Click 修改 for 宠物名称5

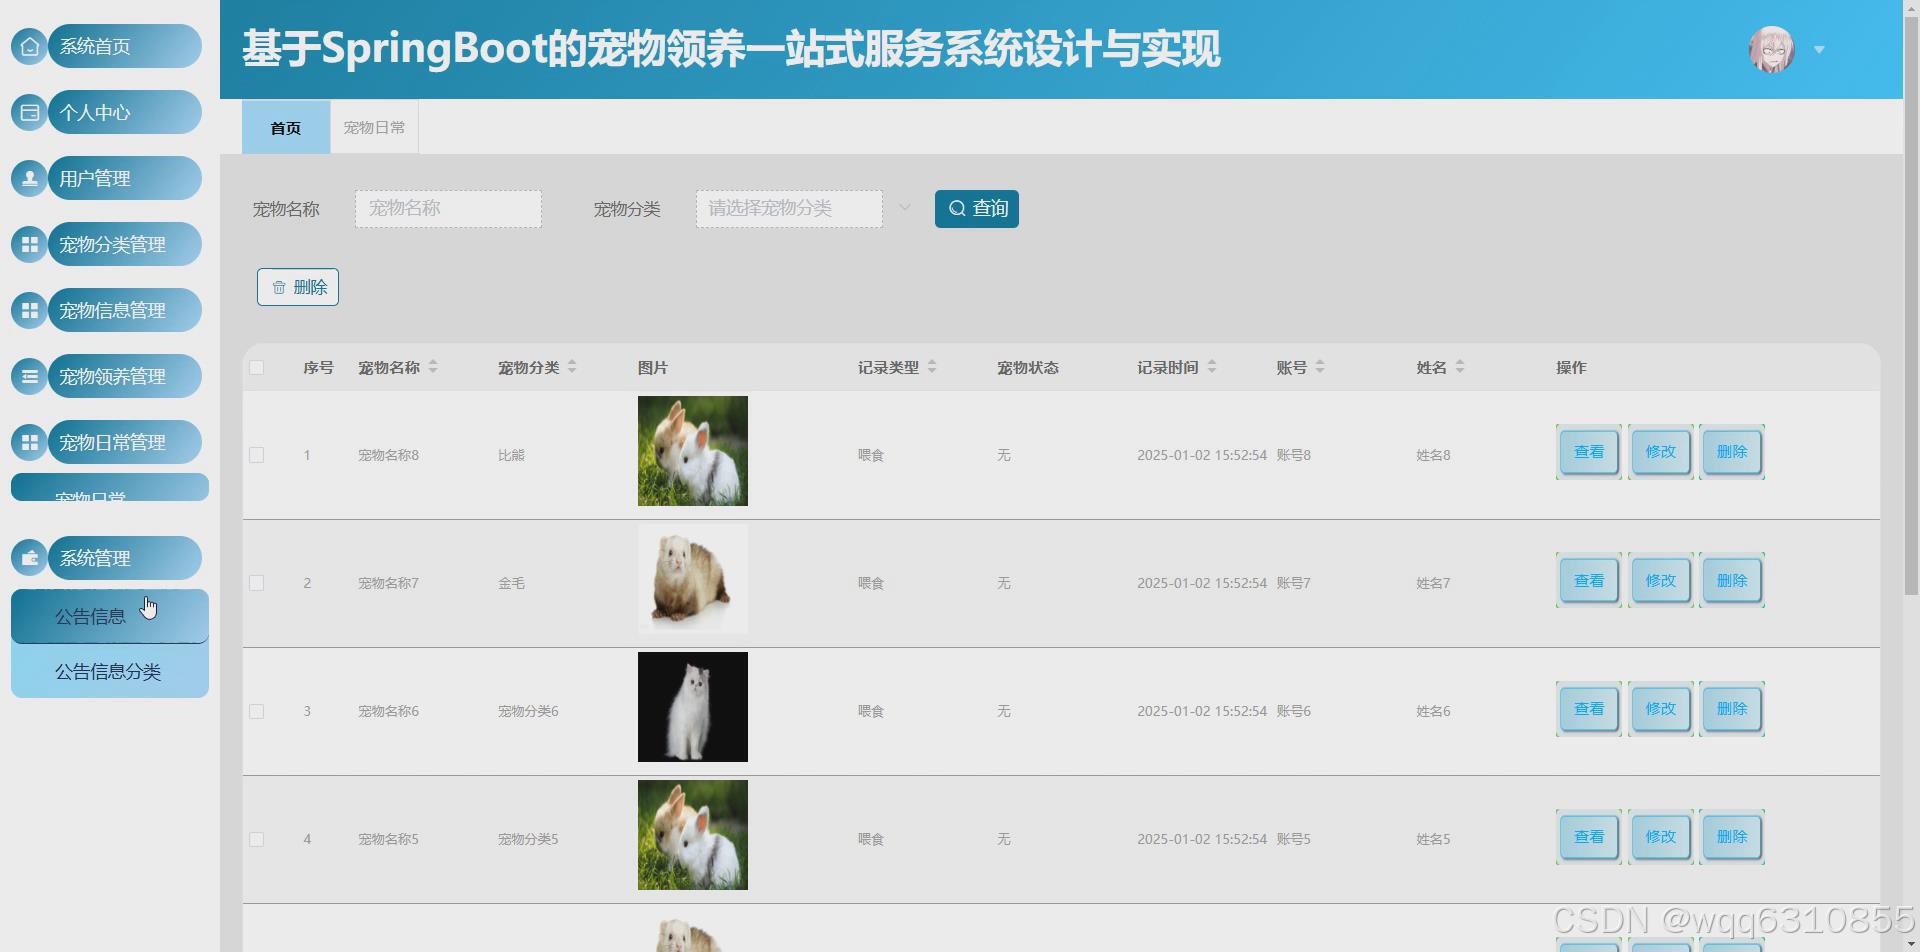(x=1661, y=837)
